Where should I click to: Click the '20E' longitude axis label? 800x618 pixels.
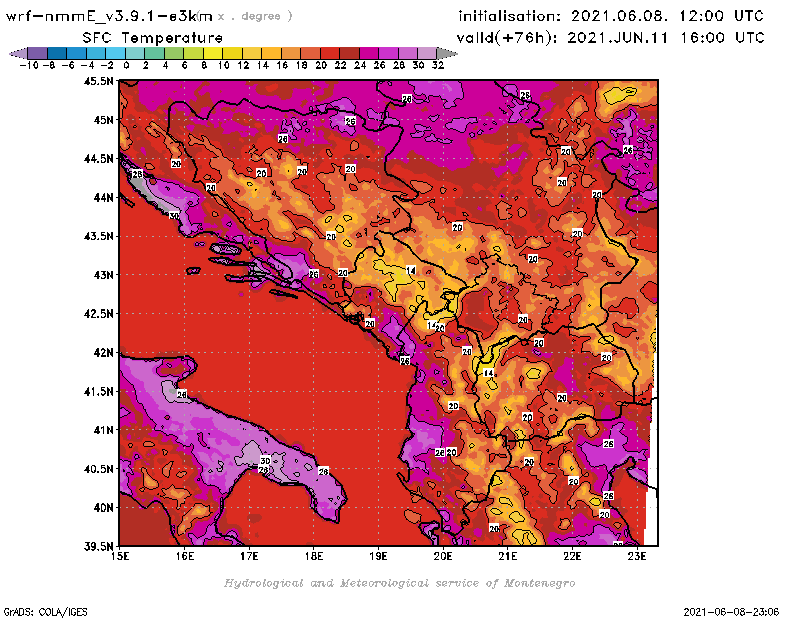click(443, 556)
